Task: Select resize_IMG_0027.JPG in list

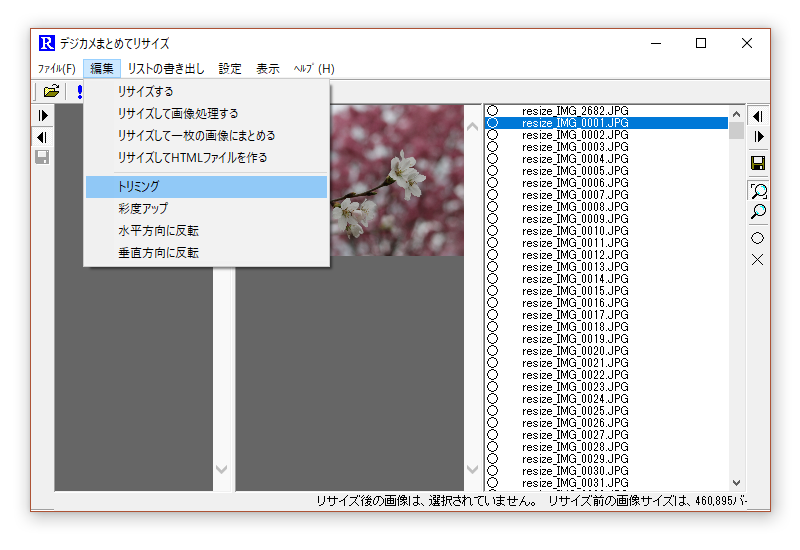Action: (575, 435)
